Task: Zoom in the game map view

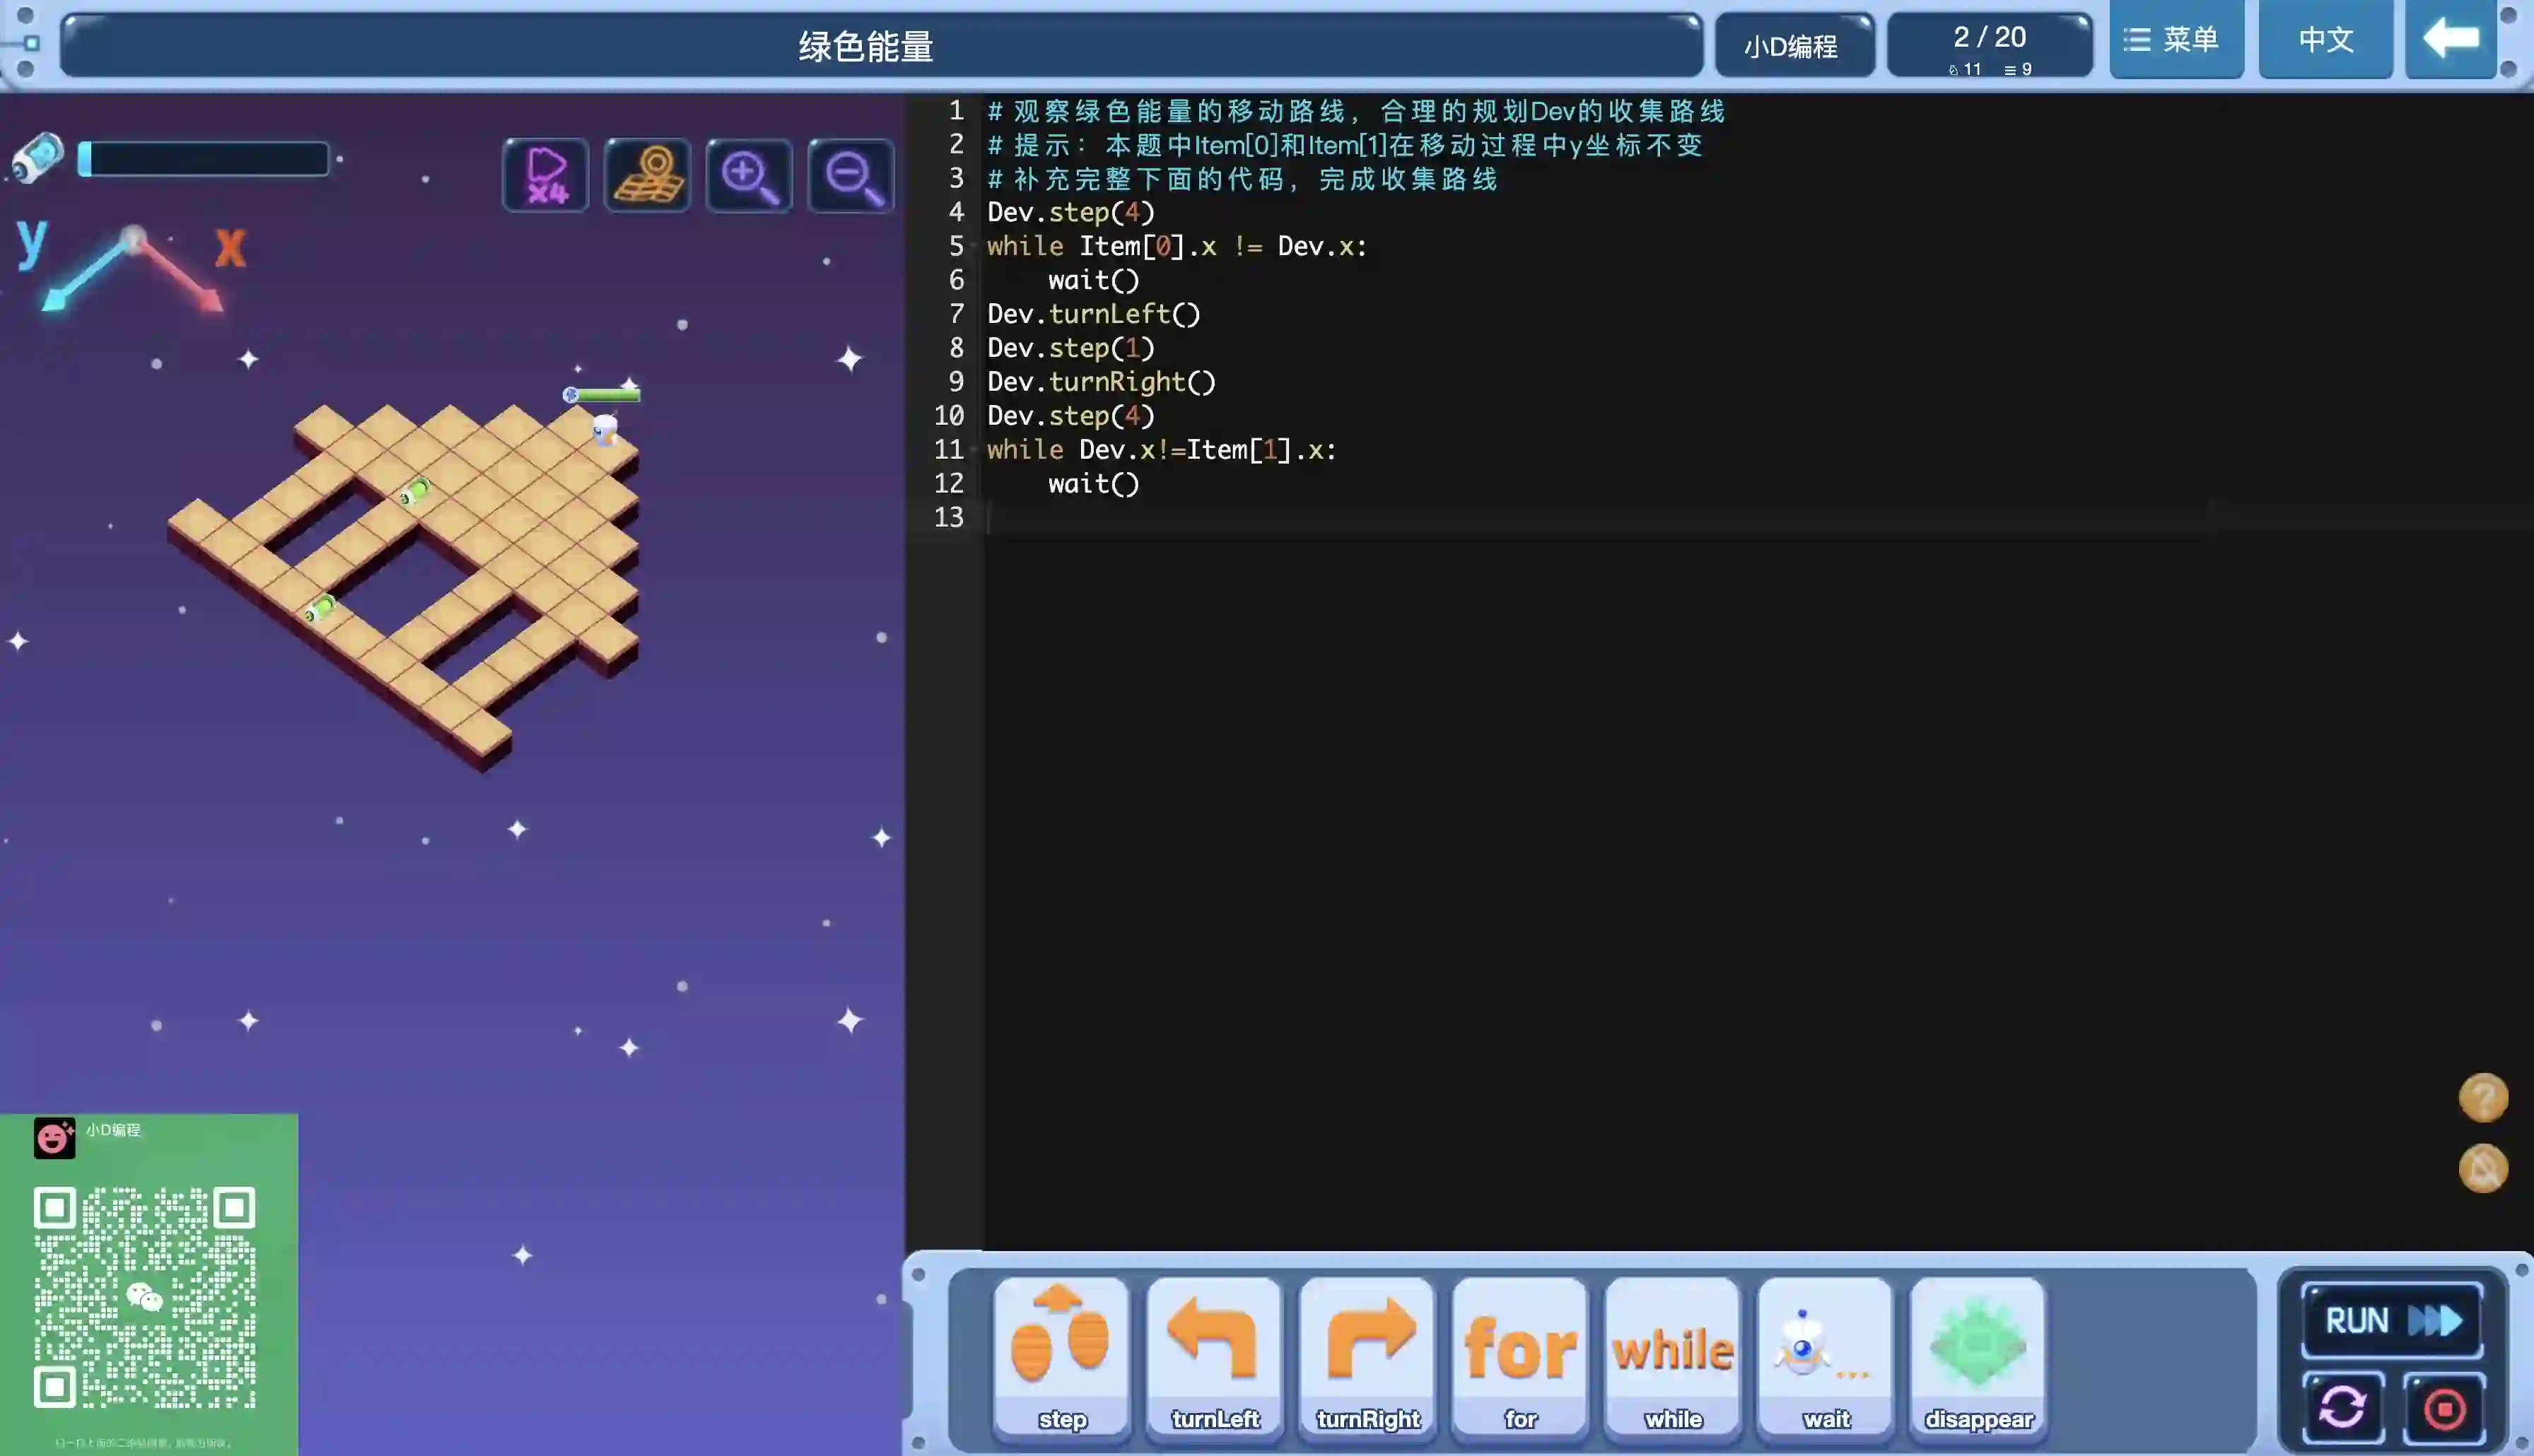Action: 749,175
